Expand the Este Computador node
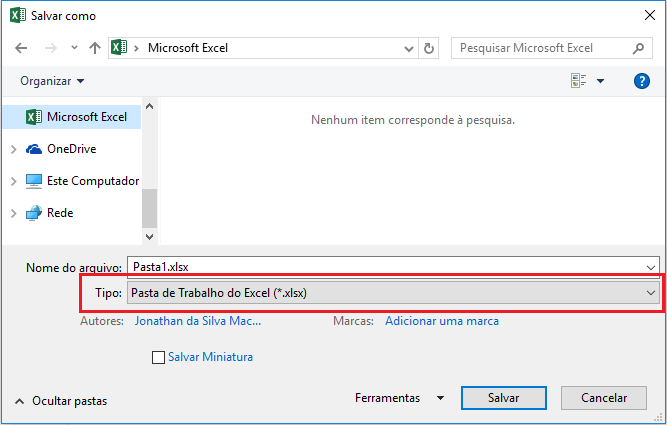This screenshot has height=425, width=667. pos(14,181)
